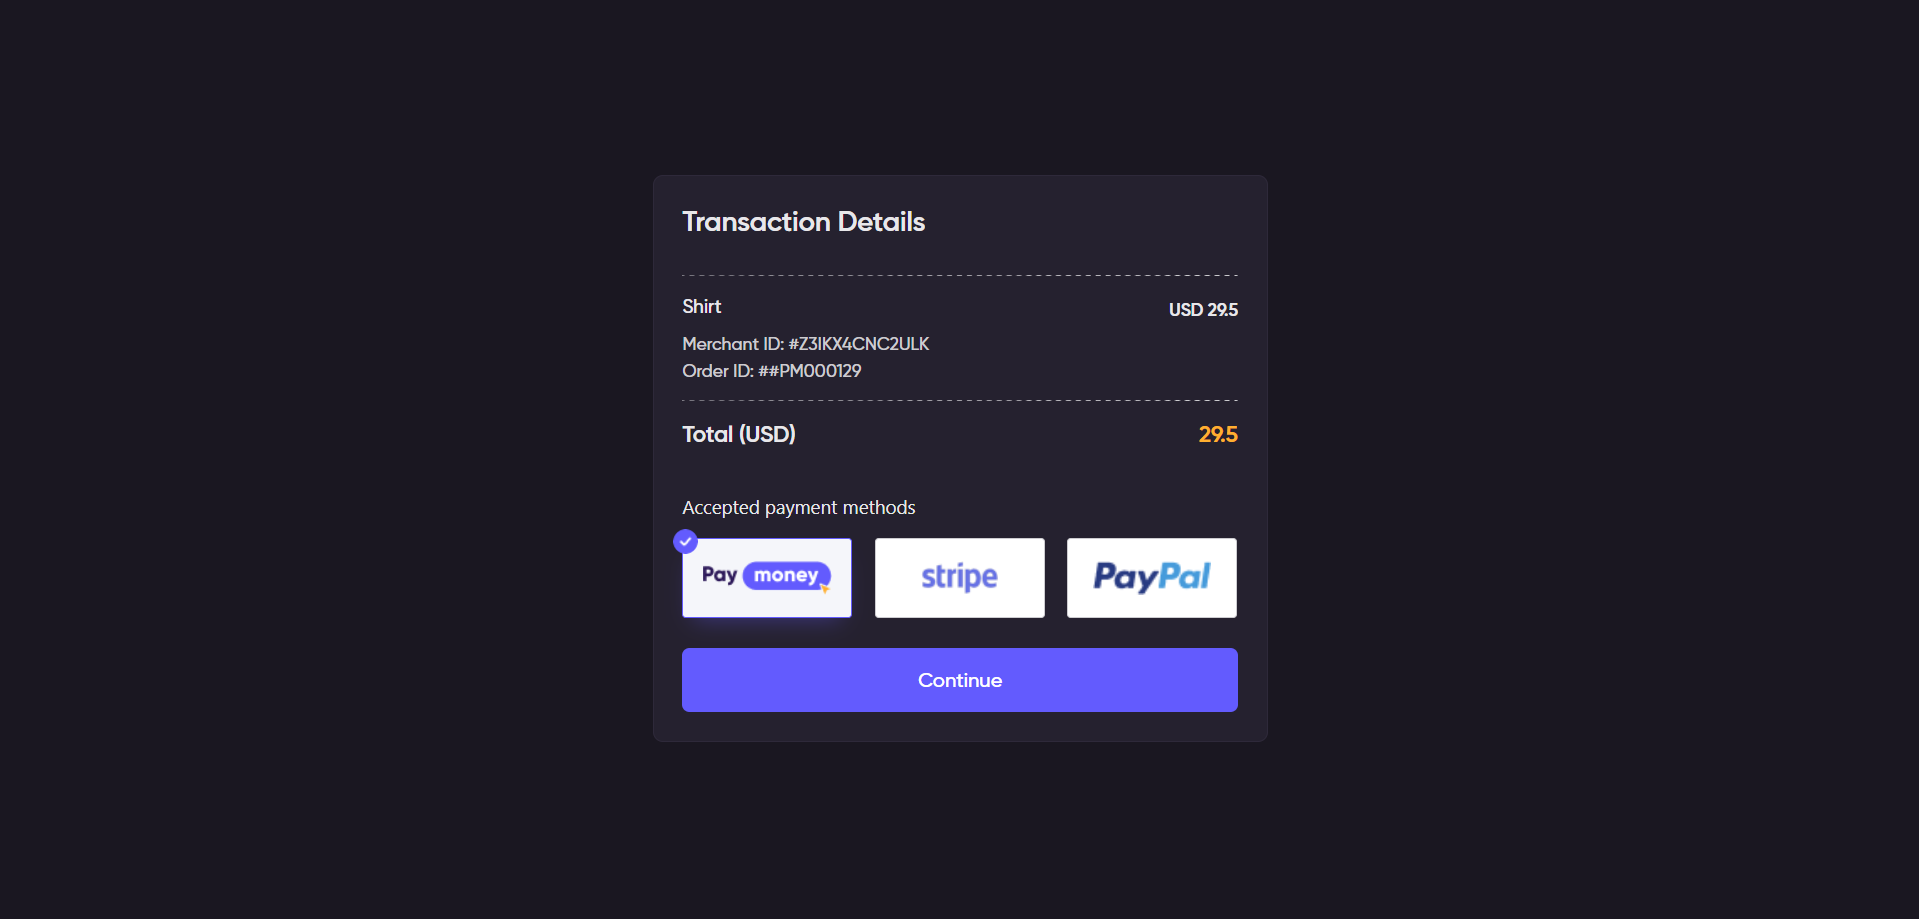Click the orange cursor arrow in money logo
Viewport: 1919px width, 919px height.
(825, 588)
